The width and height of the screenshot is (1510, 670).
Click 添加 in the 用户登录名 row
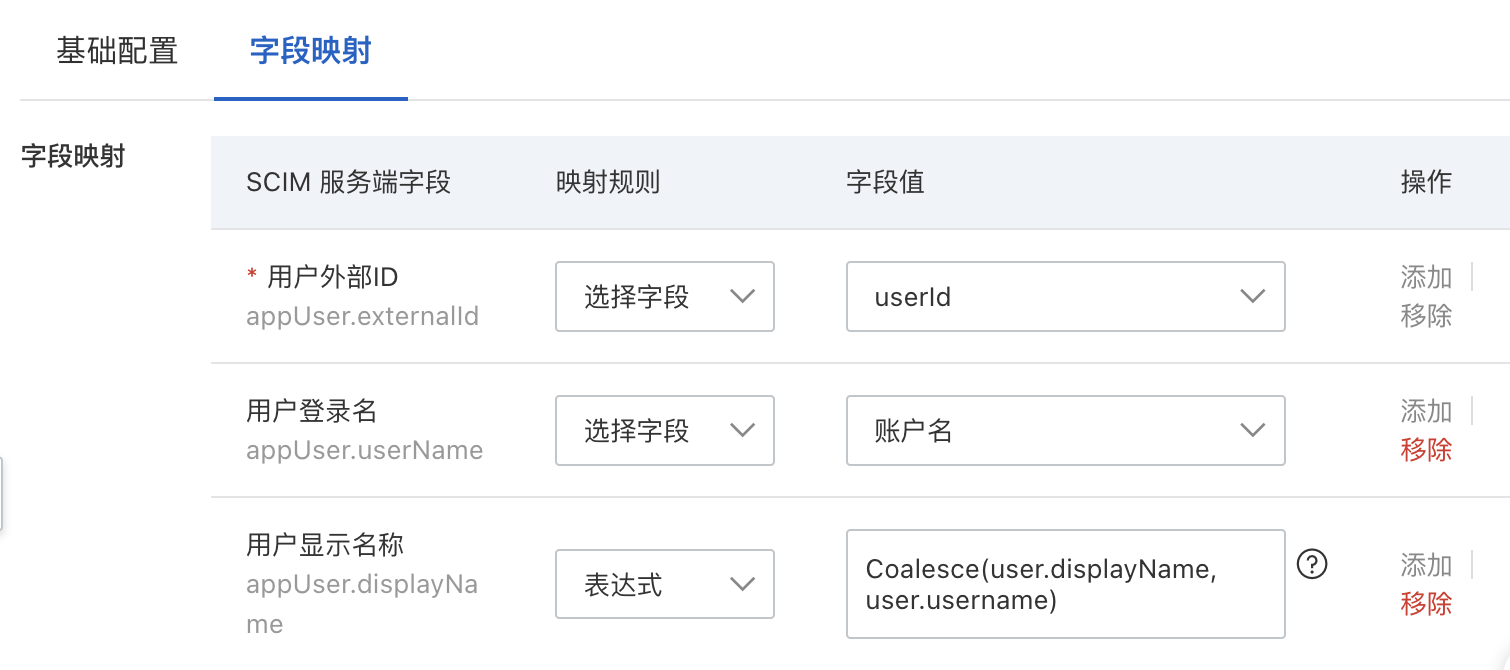point(1425,411)
